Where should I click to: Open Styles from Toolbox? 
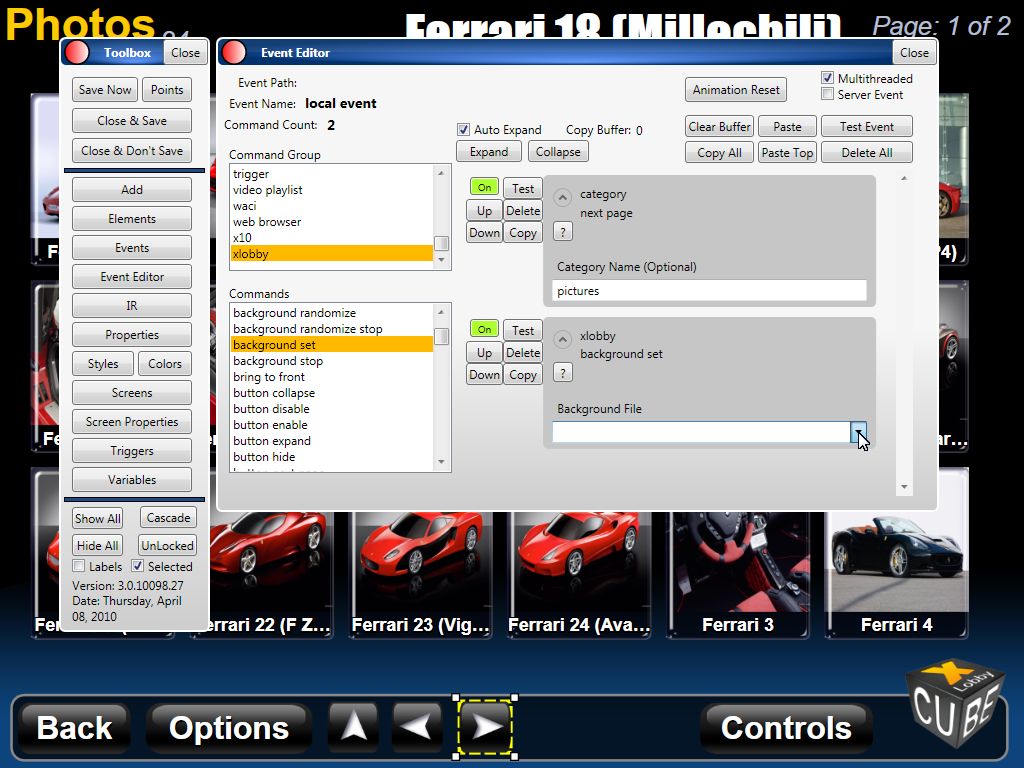click(103, 364)
